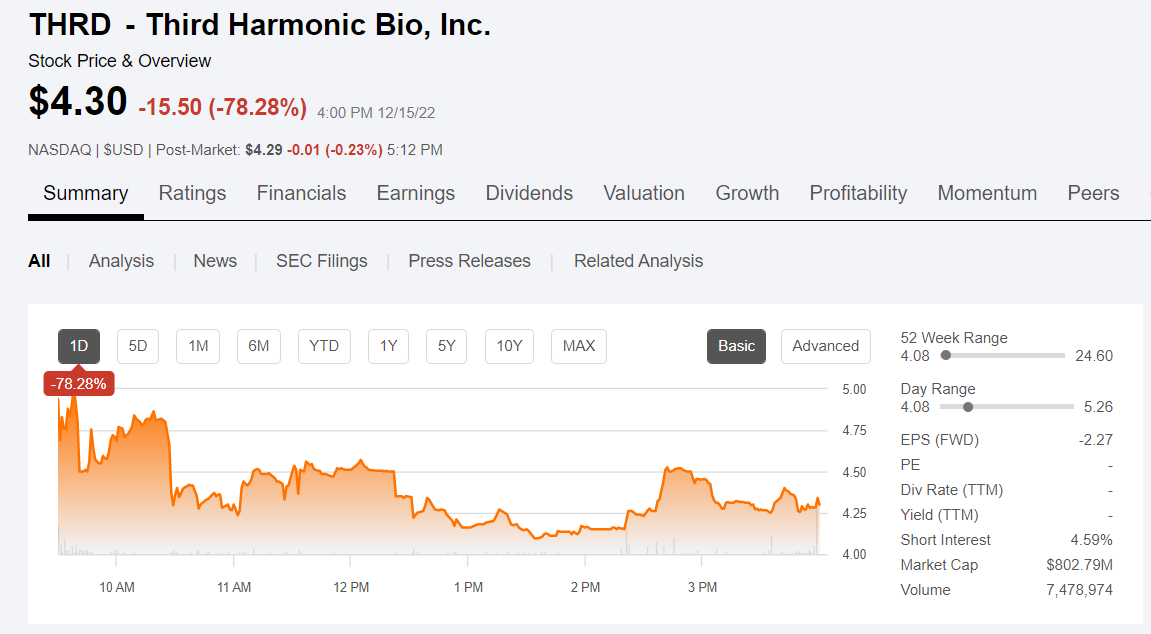Click the -78.28% chart change badge
The height and width of the screenshot is (634, 1151).
pos(79,383)
